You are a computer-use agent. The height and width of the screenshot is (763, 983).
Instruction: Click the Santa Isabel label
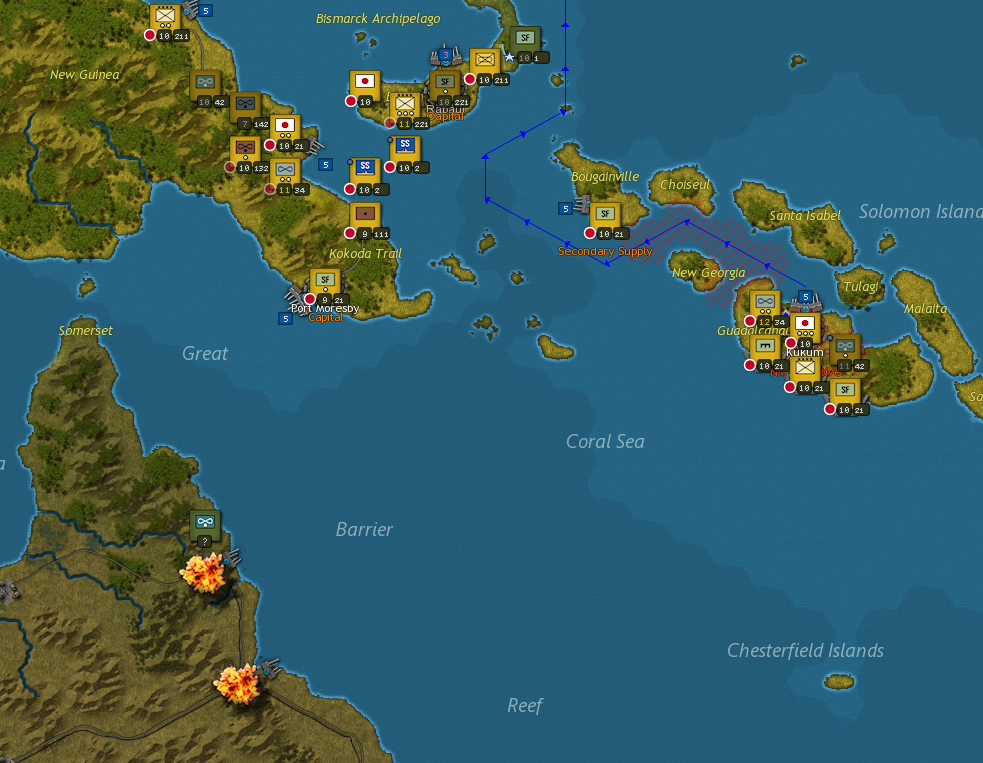pos(805,216)
